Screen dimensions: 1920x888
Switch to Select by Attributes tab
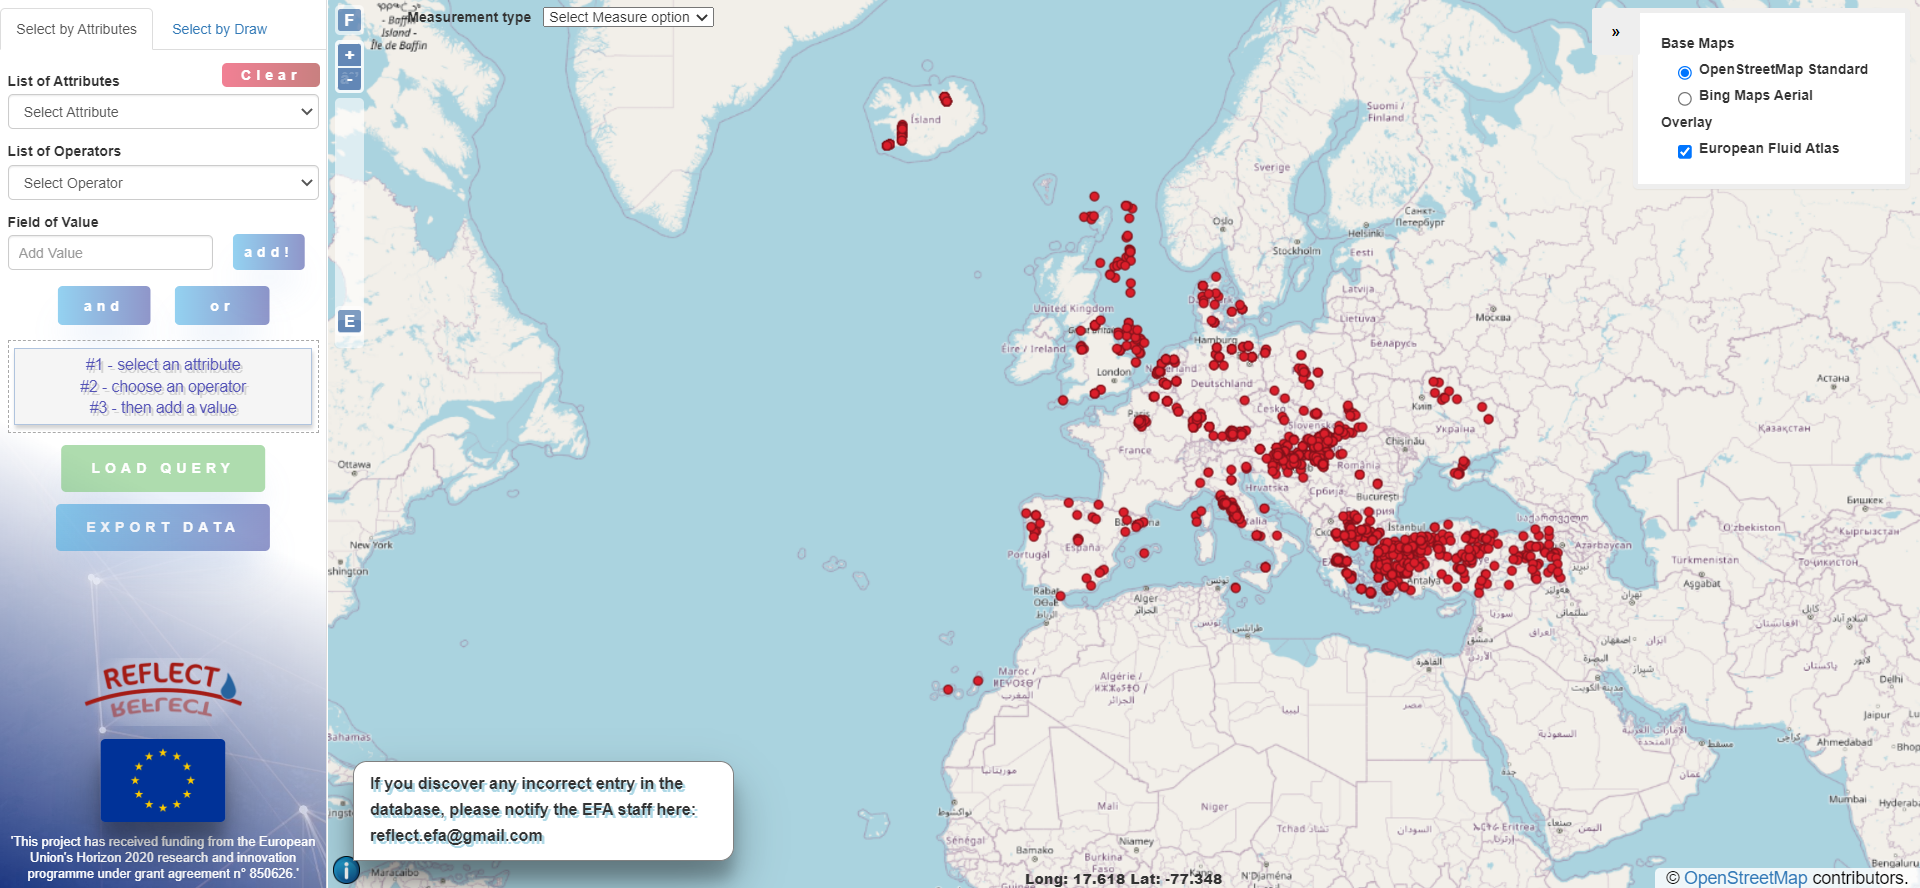click(76, 29)
